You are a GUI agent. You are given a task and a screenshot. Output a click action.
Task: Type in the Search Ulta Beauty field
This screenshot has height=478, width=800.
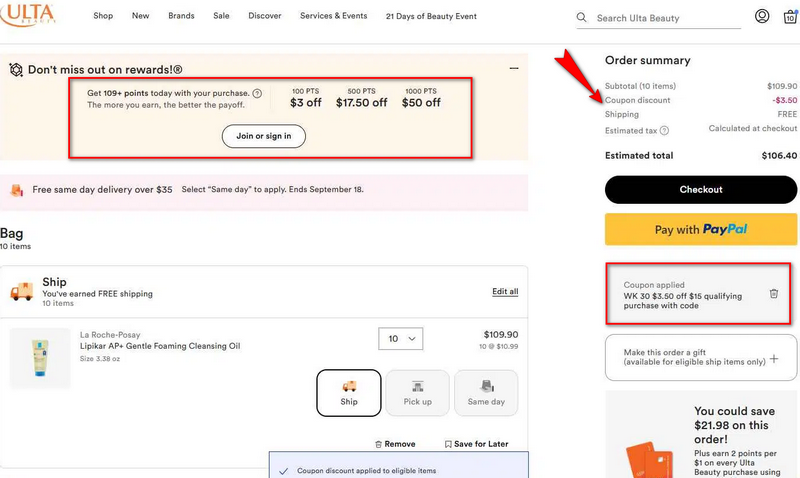click(x=665, y=18)
